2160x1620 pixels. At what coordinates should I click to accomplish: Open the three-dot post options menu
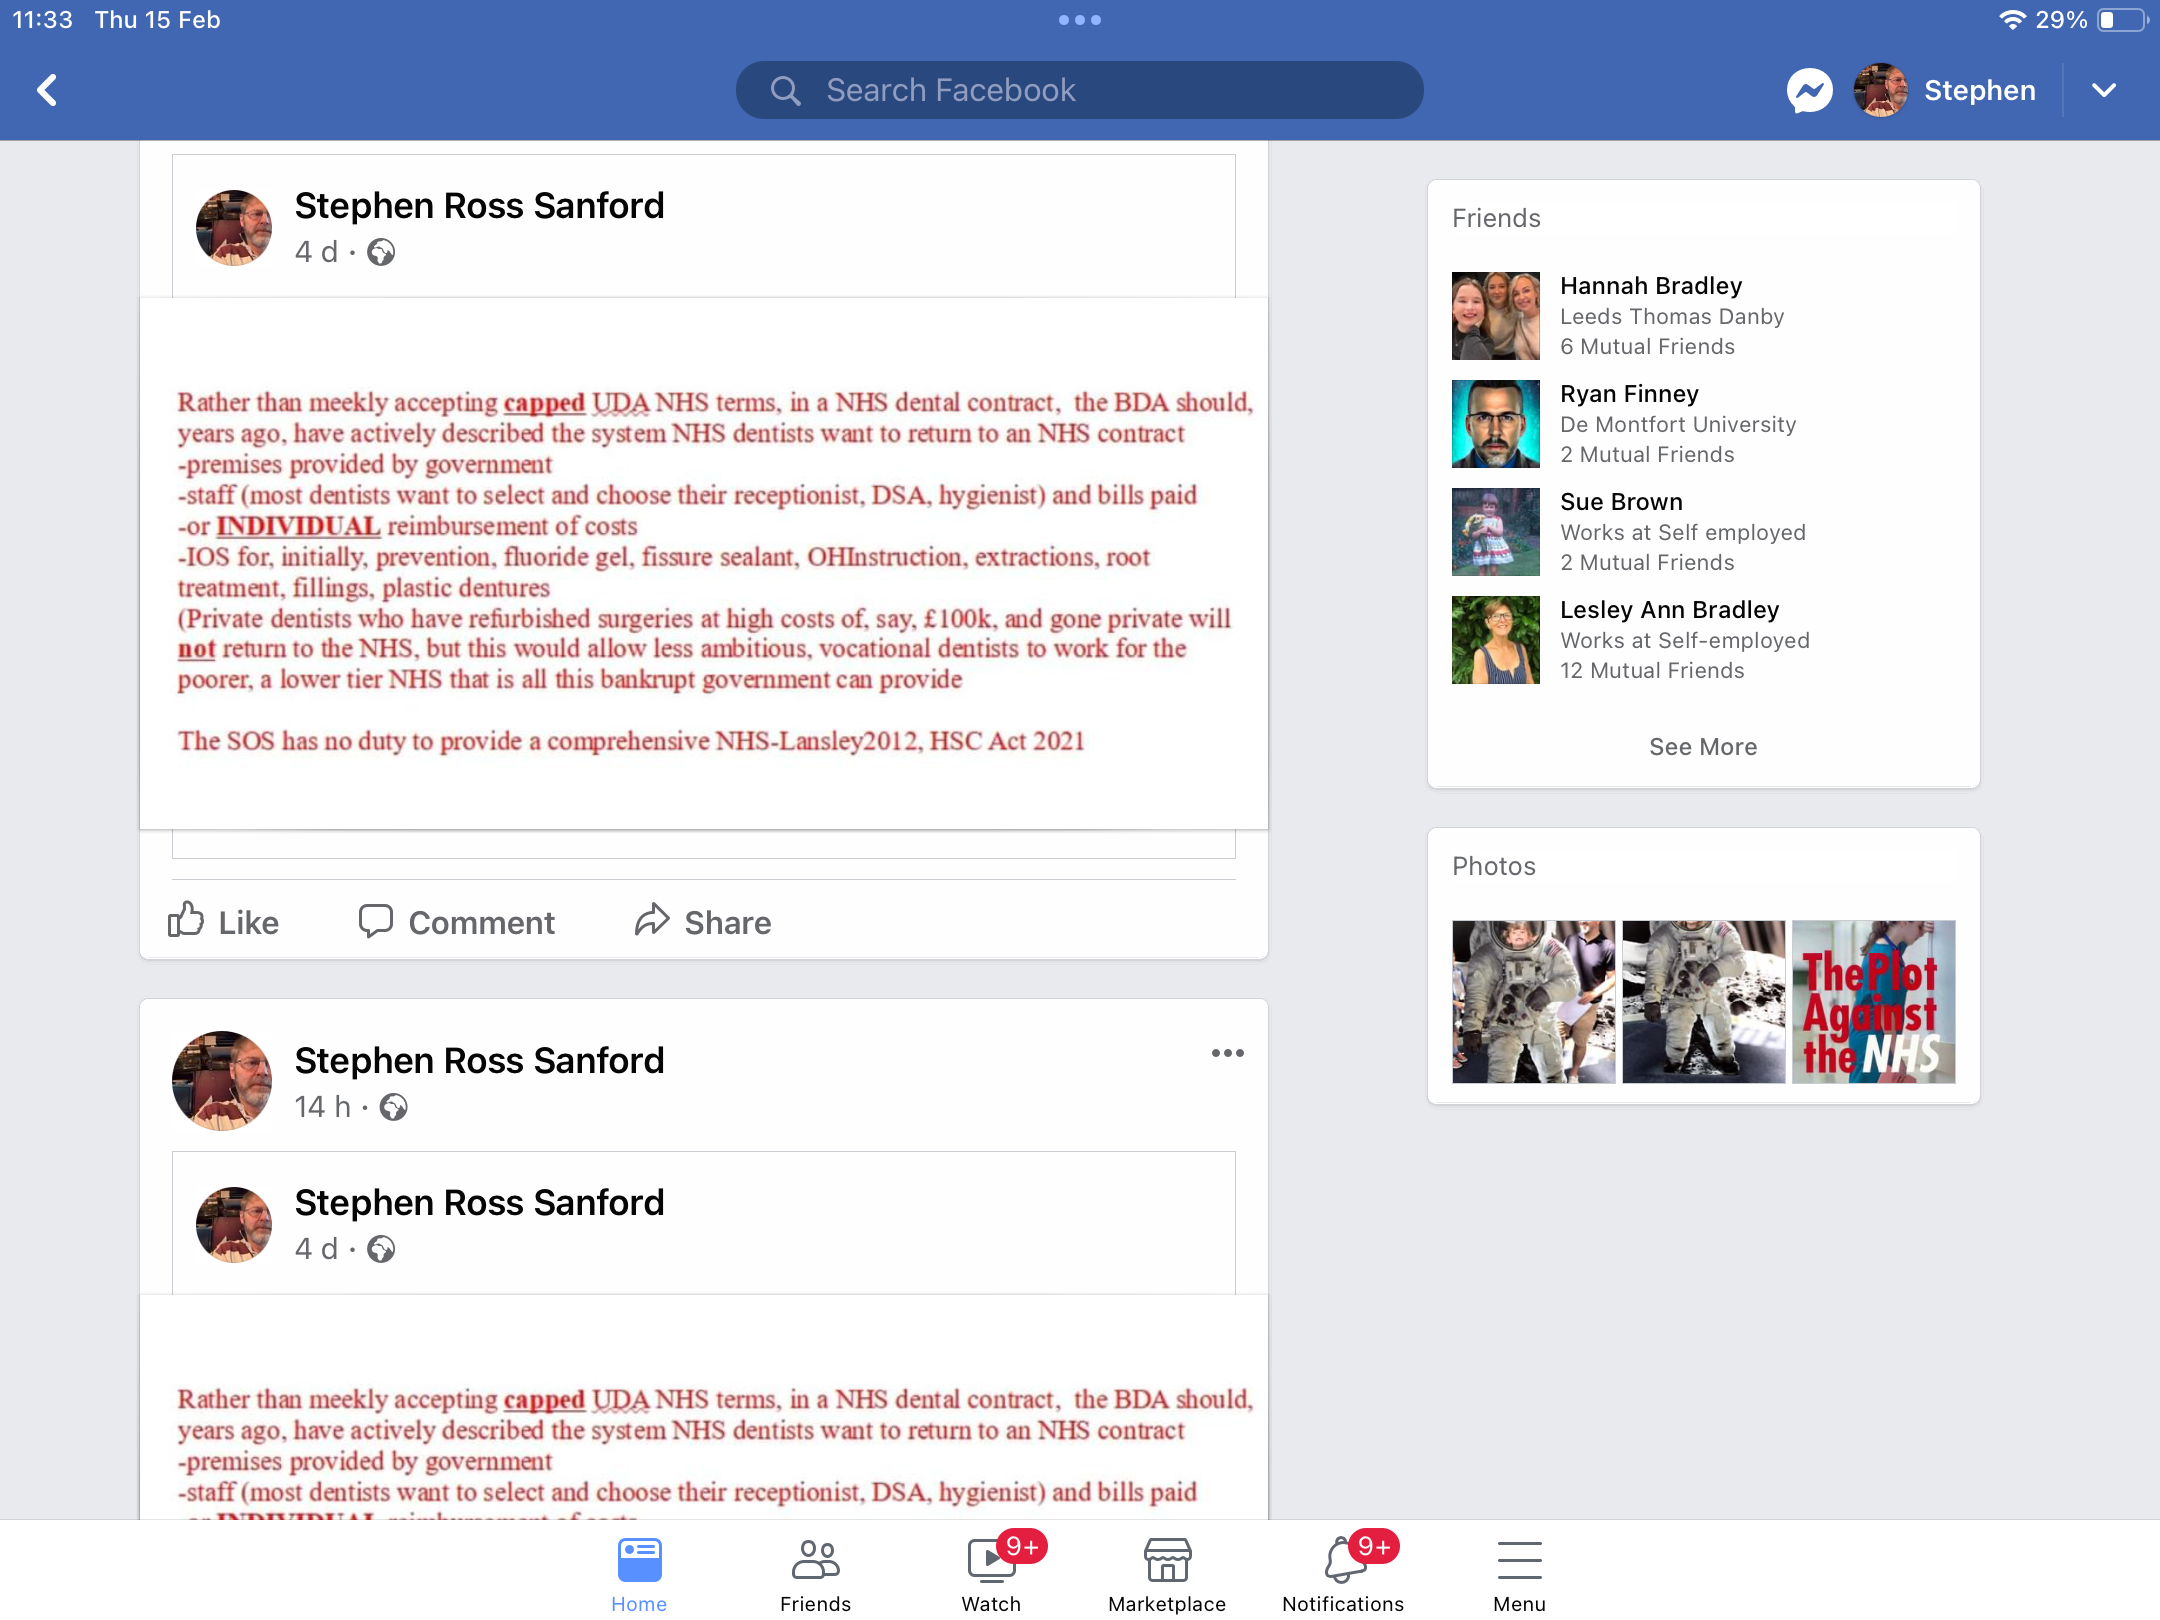click(1227, 1053)
